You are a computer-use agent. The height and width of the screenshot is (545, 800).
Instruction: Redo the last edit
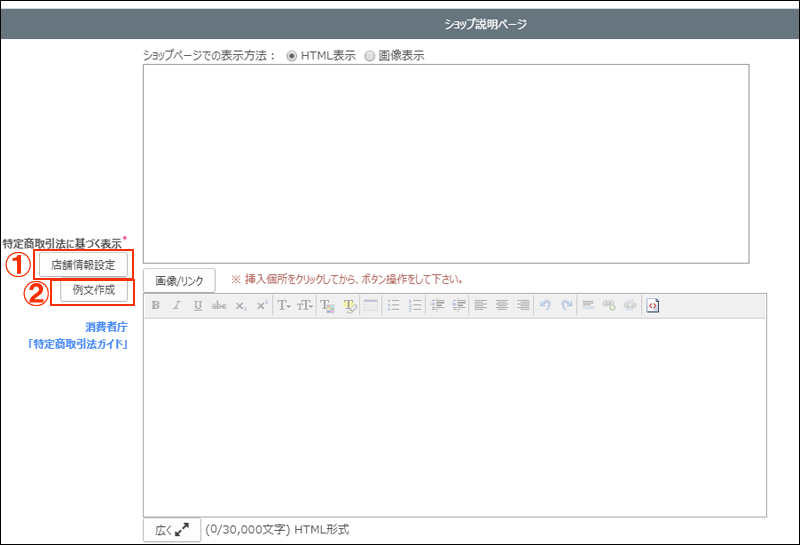coord(566,305)
